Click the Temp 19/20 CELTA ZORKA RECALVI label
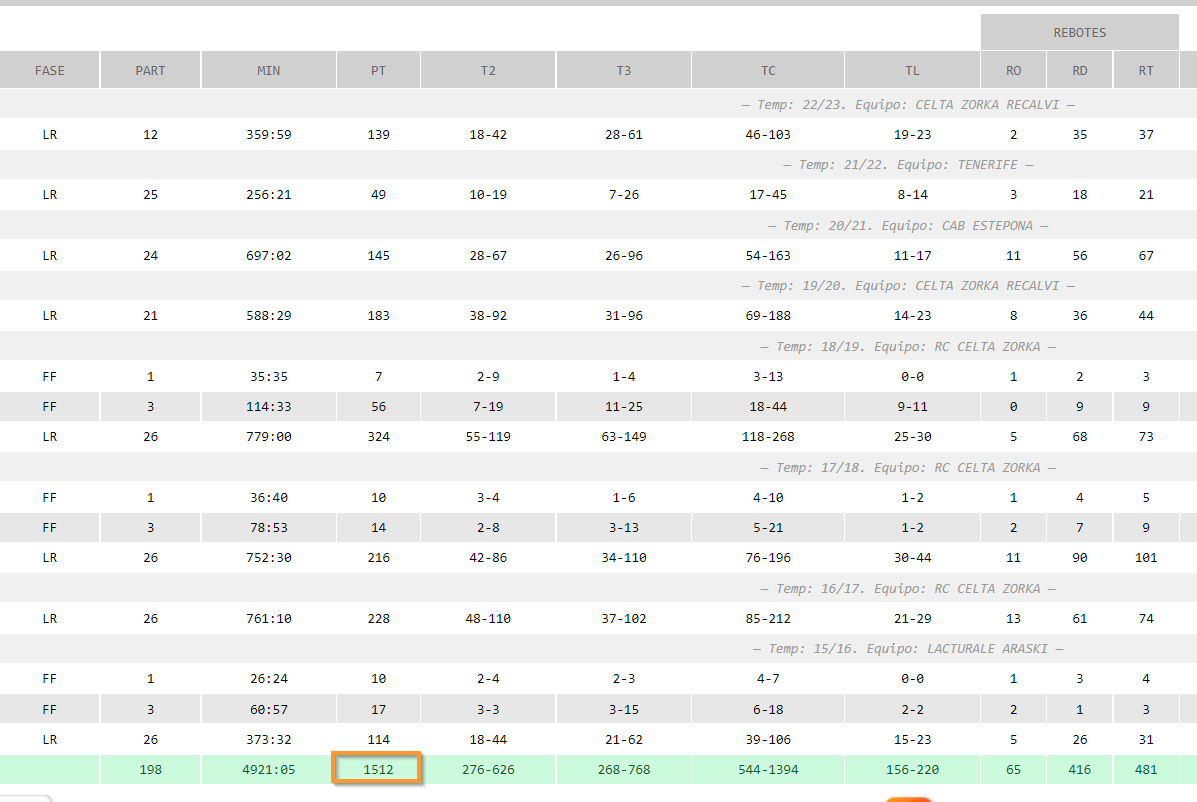The image size is (1197, 802). (x=908, y=285)
